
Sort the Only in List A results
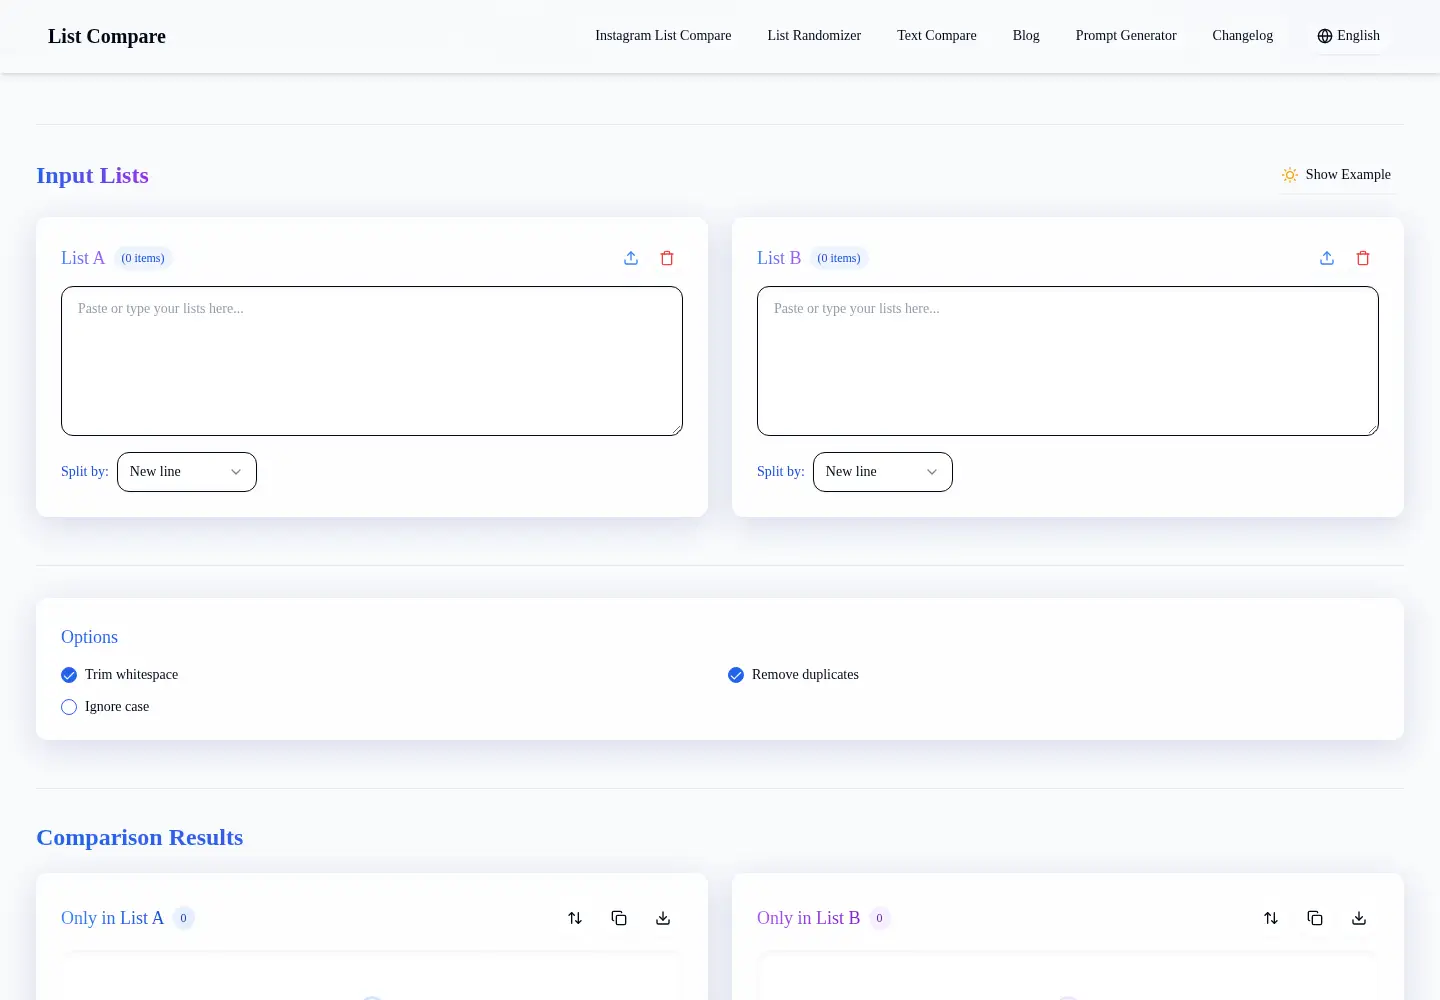(575, 918)
